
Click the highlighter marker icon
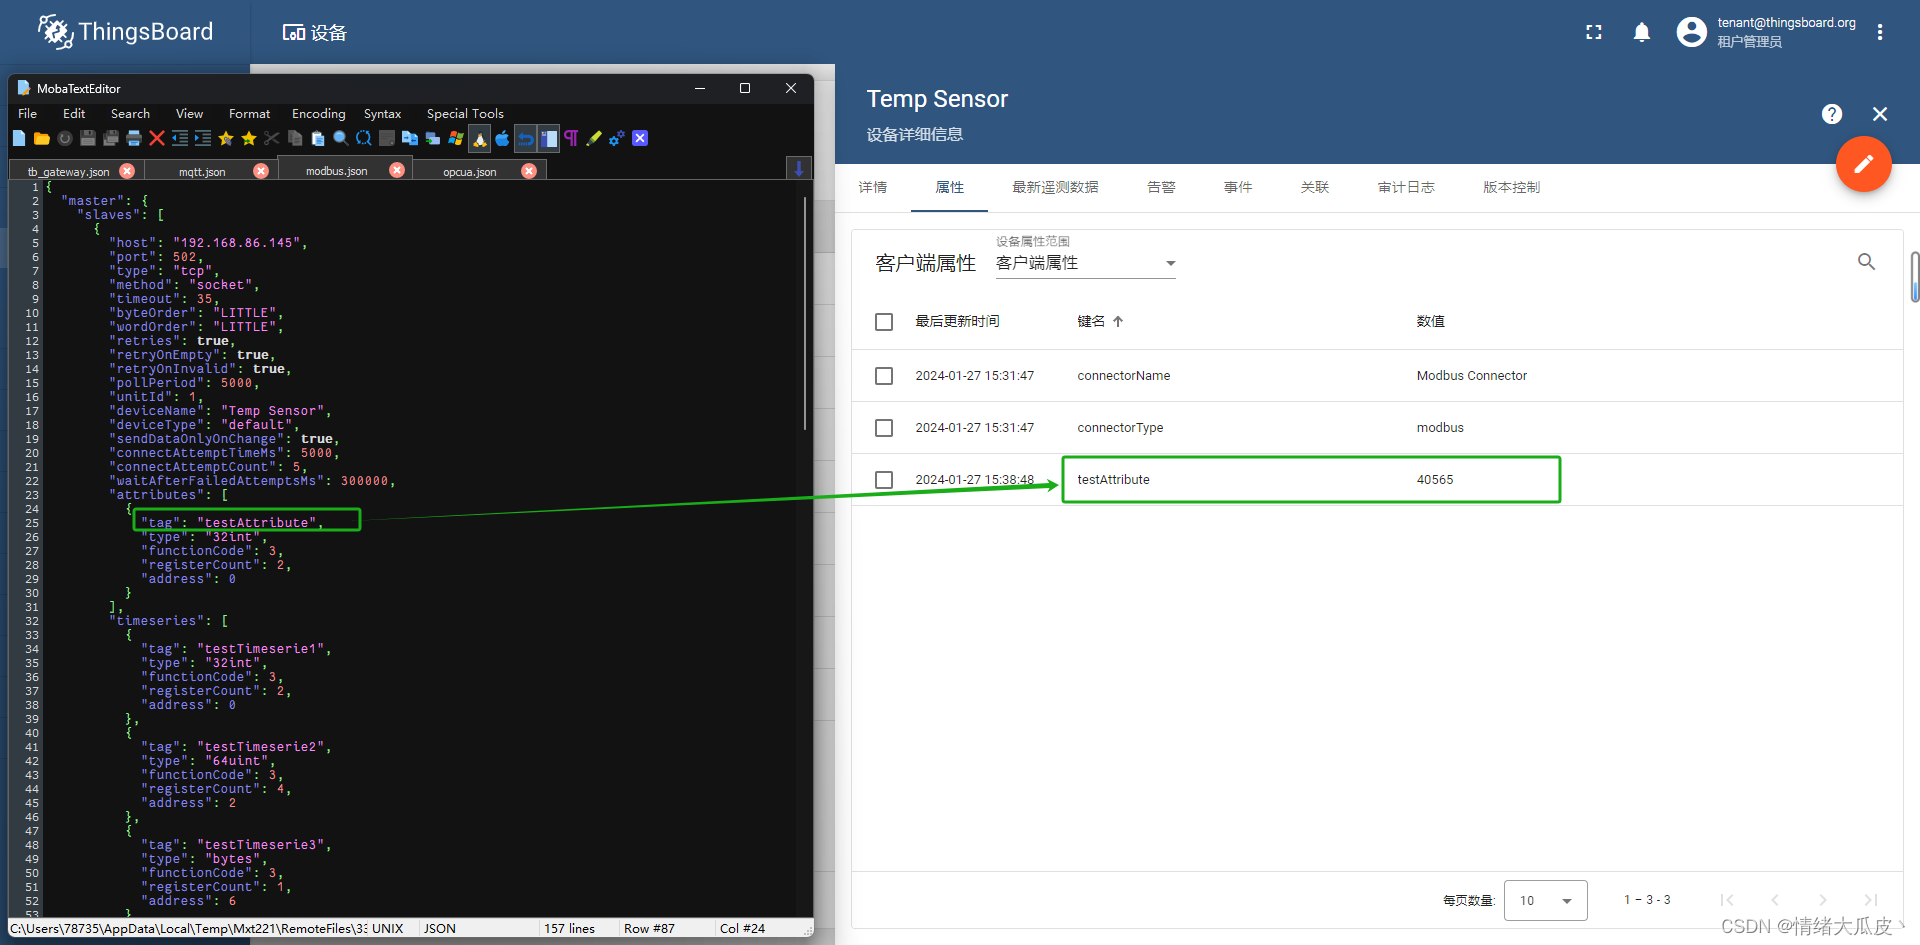pyautogui.click(x=594, y=138)
